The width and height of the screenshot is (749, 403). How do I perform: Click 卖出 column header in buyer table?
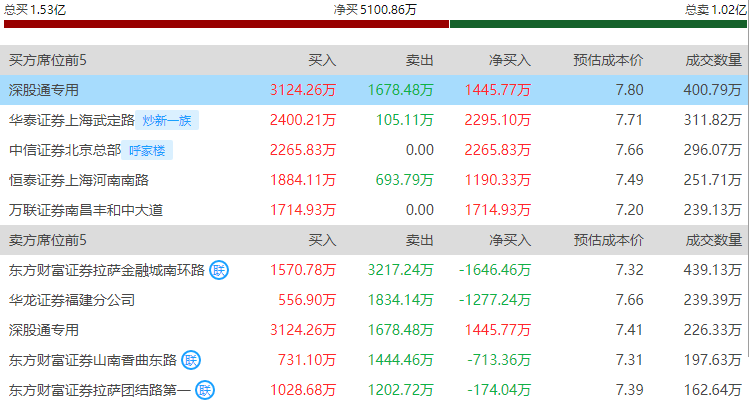(x=420, y=60)
